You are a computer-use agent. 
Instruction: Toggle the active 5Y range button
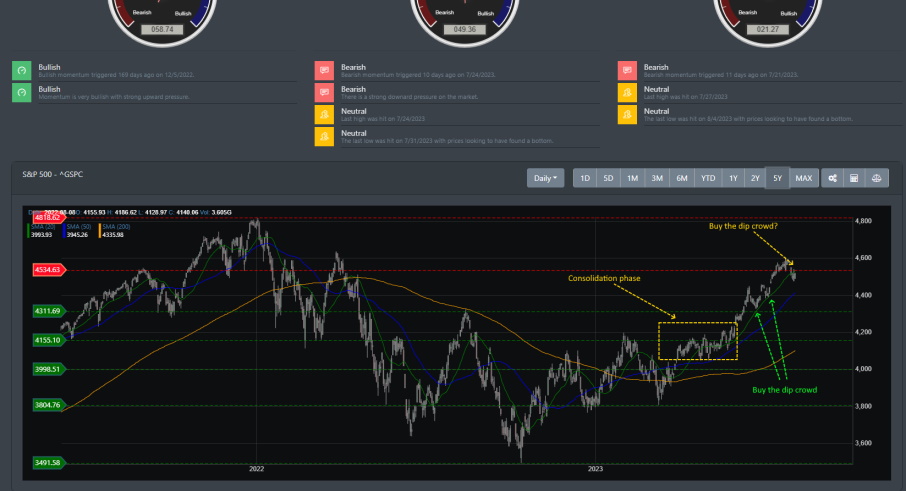[778, 178]
